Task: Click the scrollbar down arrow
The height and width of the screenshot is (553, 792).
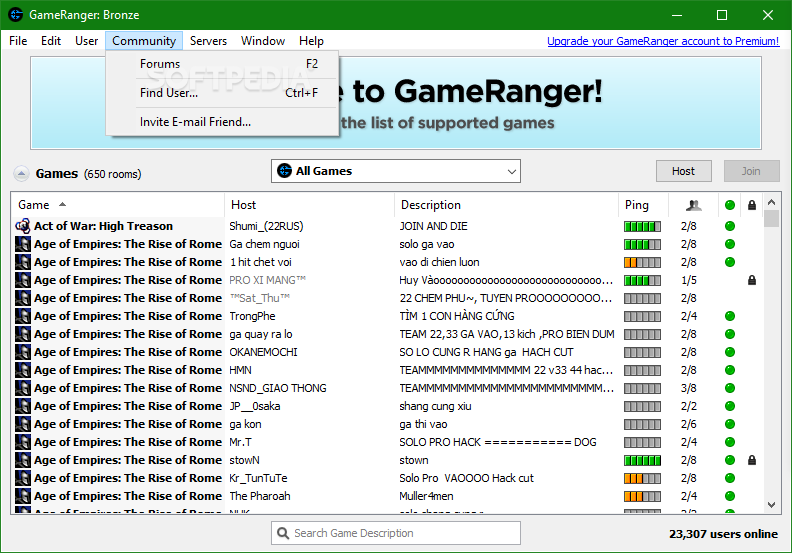Action: click(x=771, y=505)
